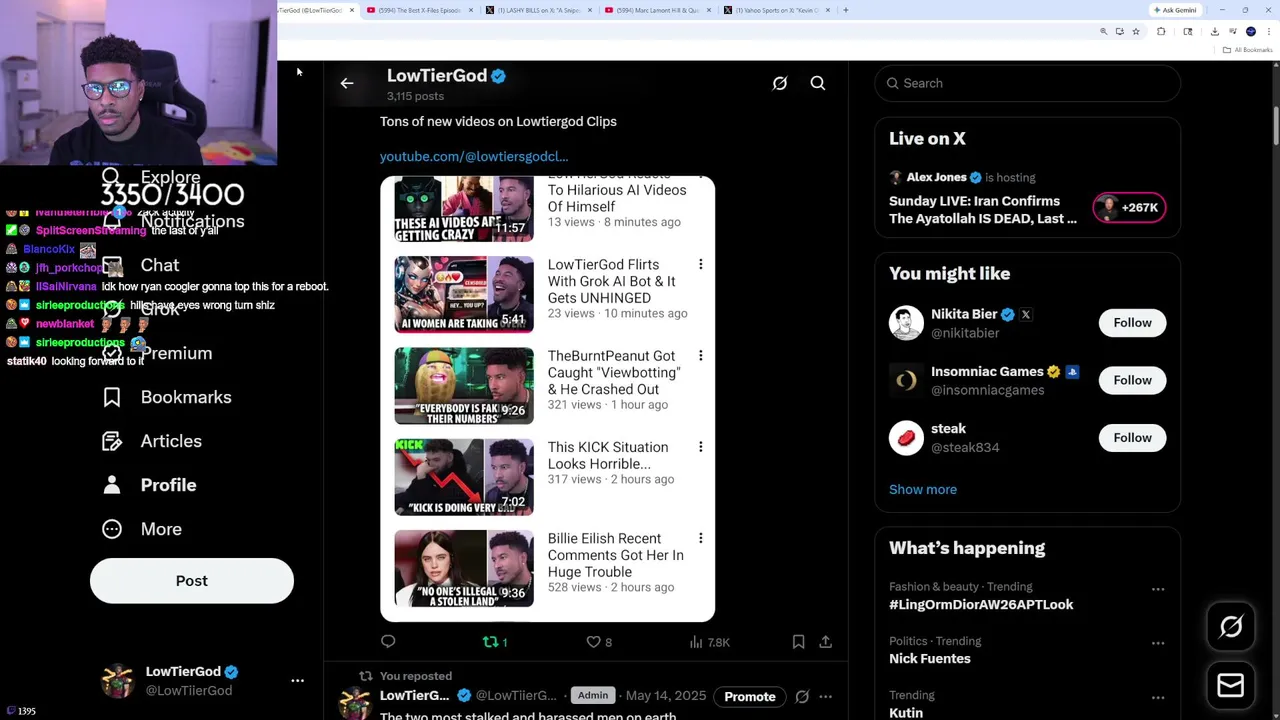This screenshot has width=1280, height=720.
Task: Open the More menu in the sidebar
Action: pyautogui.click(x=161, y=529)
